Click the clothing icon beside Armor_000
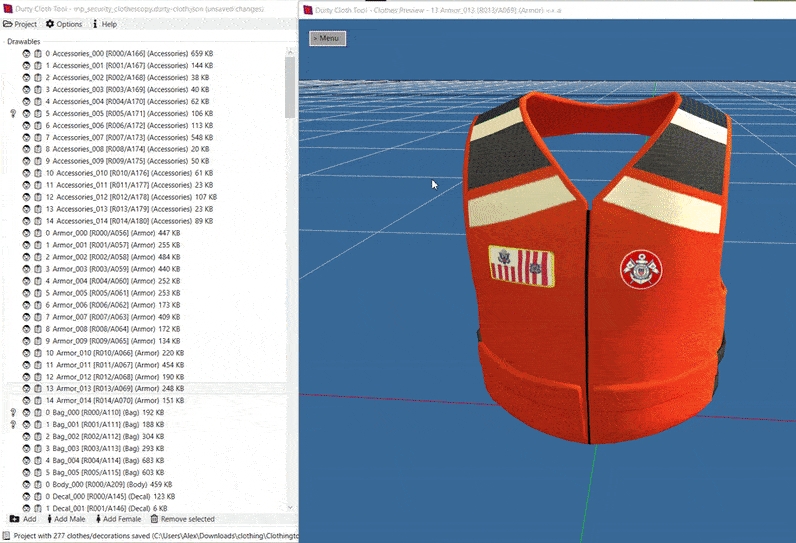The height and width of the screenshot is (543, 796). (x=37, y=232)
